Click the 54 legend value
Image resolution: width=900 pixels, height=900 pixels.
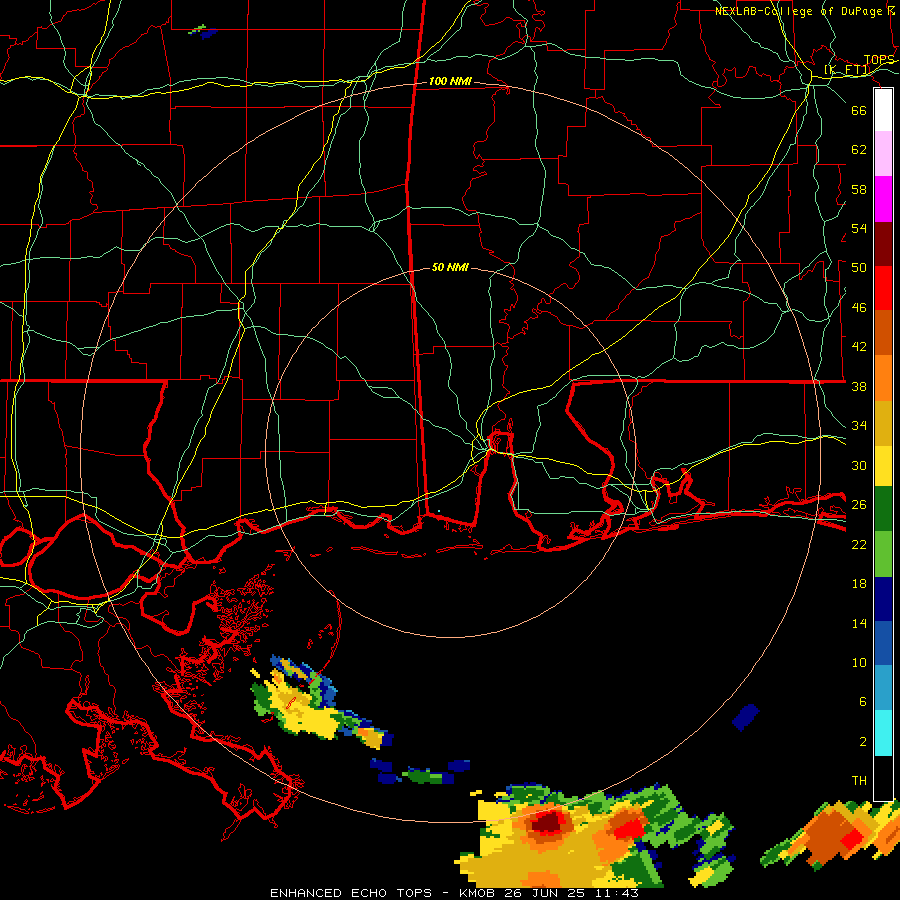coord(859,228)
